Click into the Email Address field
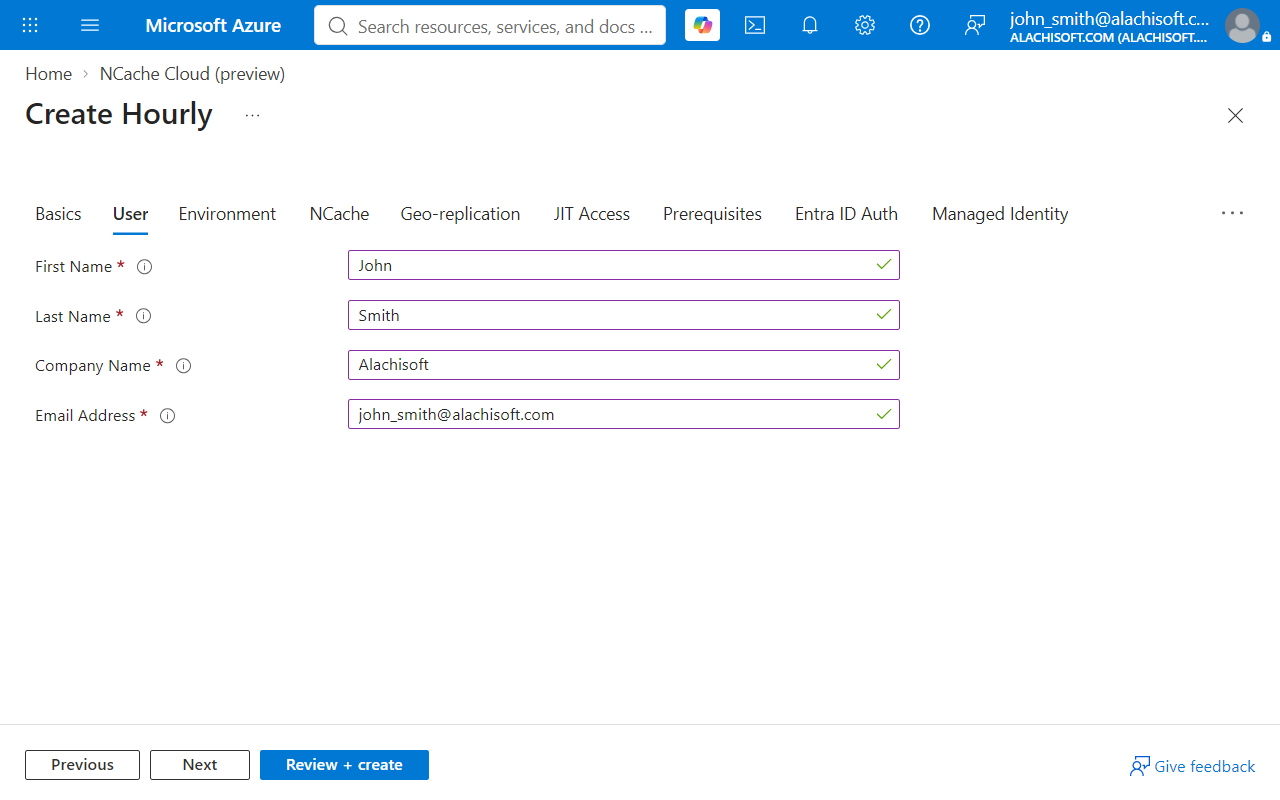The height and width of the screenshot is (800, 1280). [x=624, y=414]
